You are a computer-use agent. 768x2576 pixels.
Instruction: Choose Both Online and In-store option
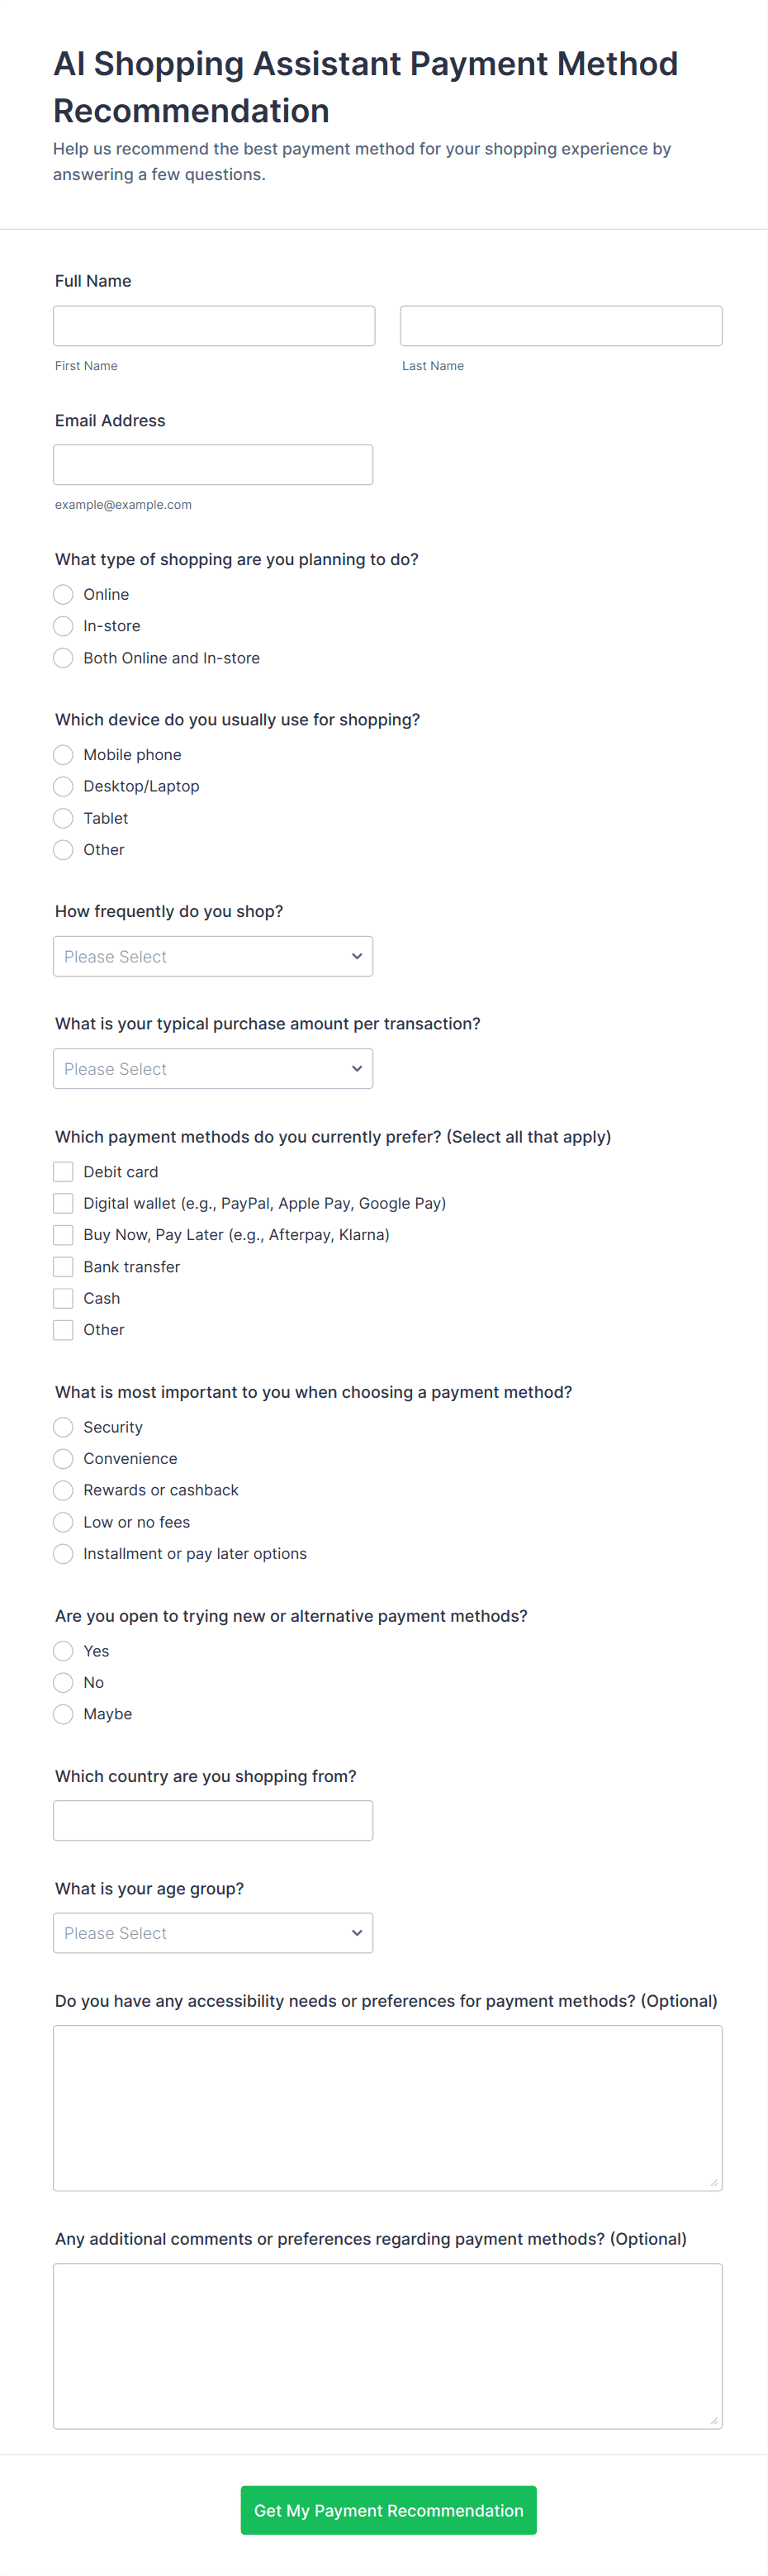(63, 658)
